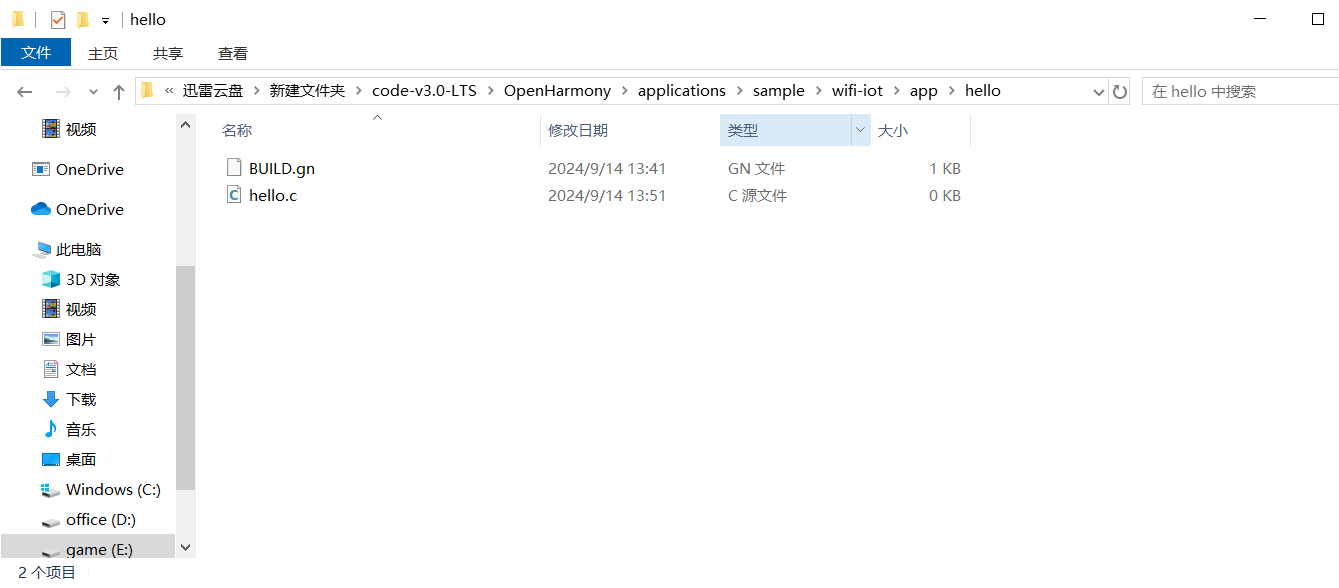
Task: Click the search box 在 hello 中搜索
Action: point(1240,91)
